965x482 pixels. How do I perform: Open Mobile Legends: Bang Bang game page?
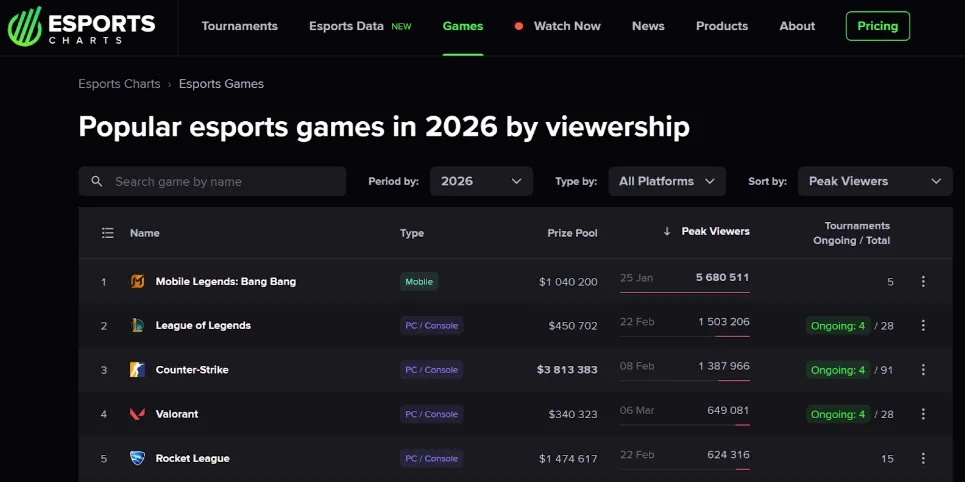[x=226, y=281]
